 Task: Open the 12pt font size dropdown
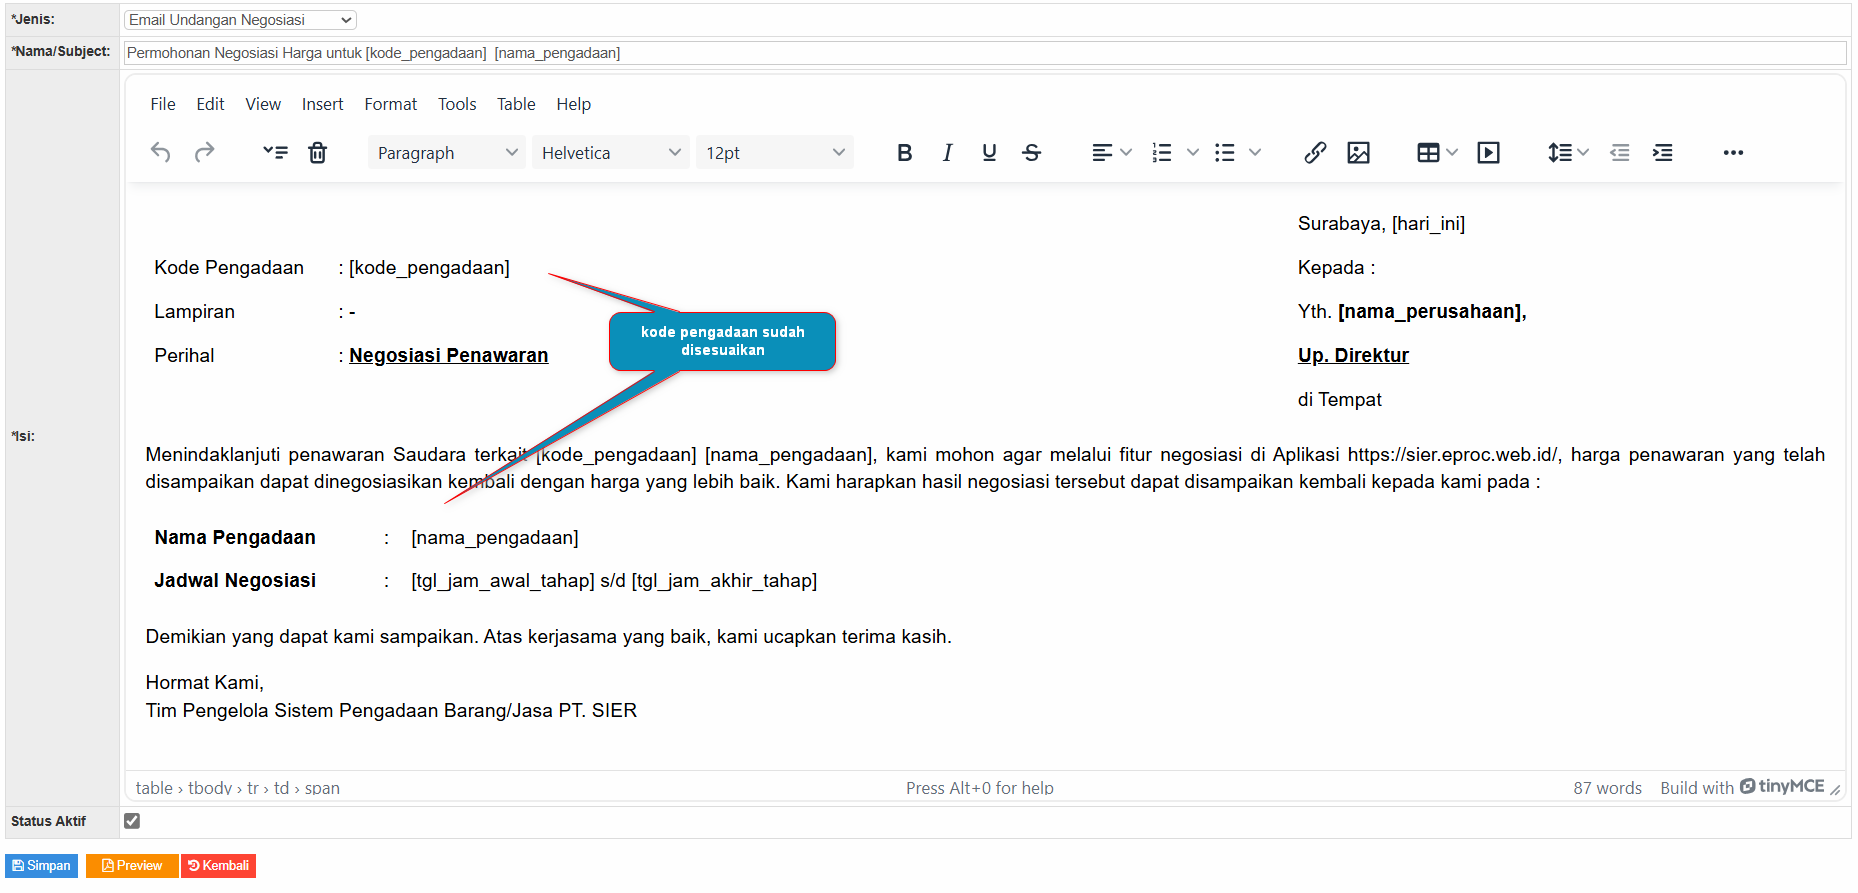774,153
